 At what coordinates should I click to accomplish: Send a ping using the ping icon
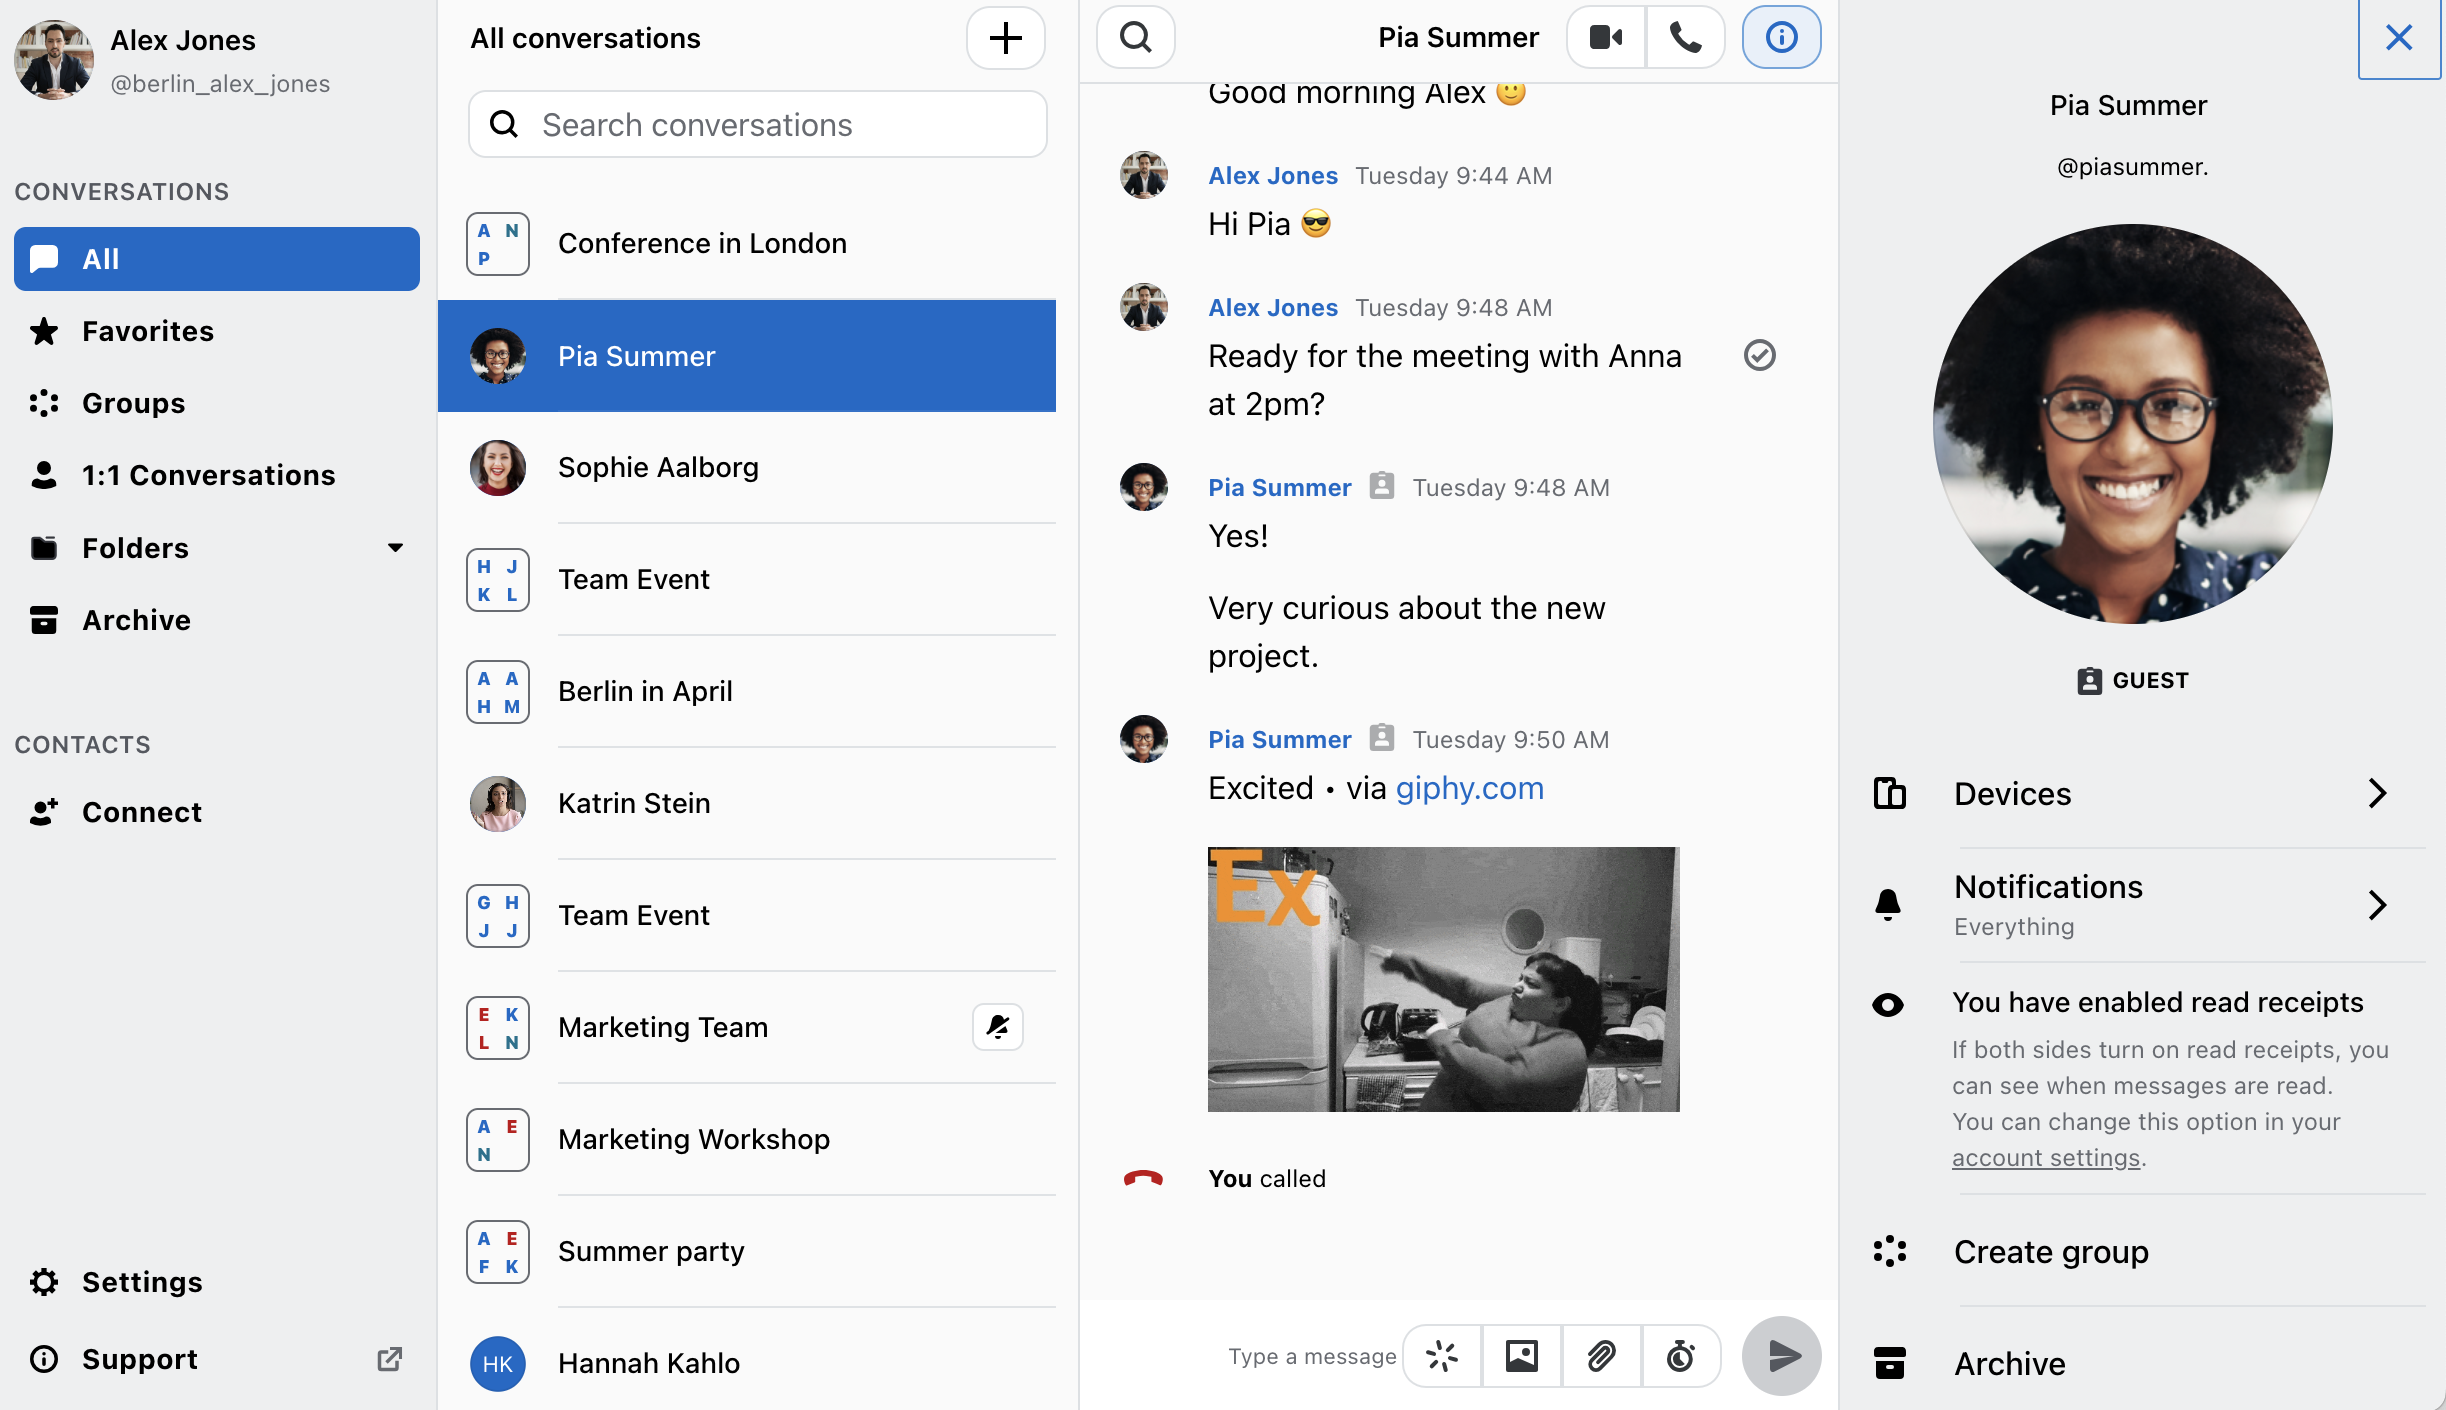coord(1442,1356)
